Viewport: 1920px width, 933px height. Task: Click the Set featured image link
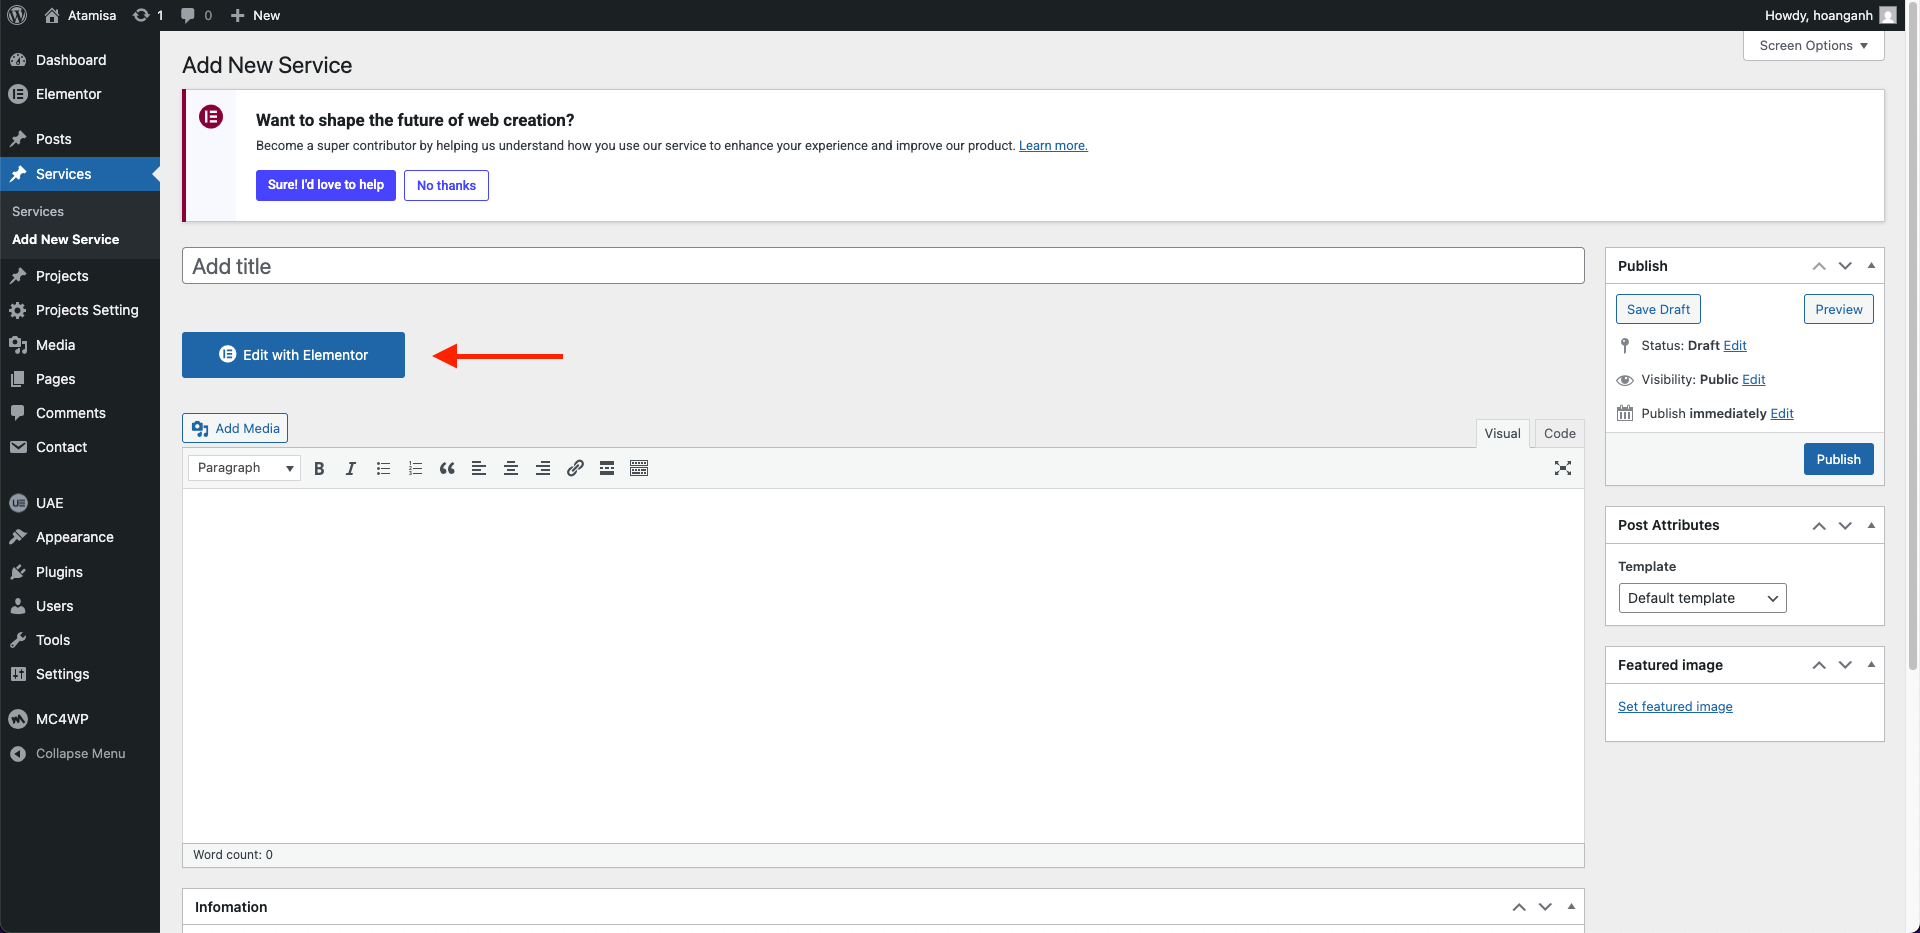pyautogui.click(x=1675, y=707)
